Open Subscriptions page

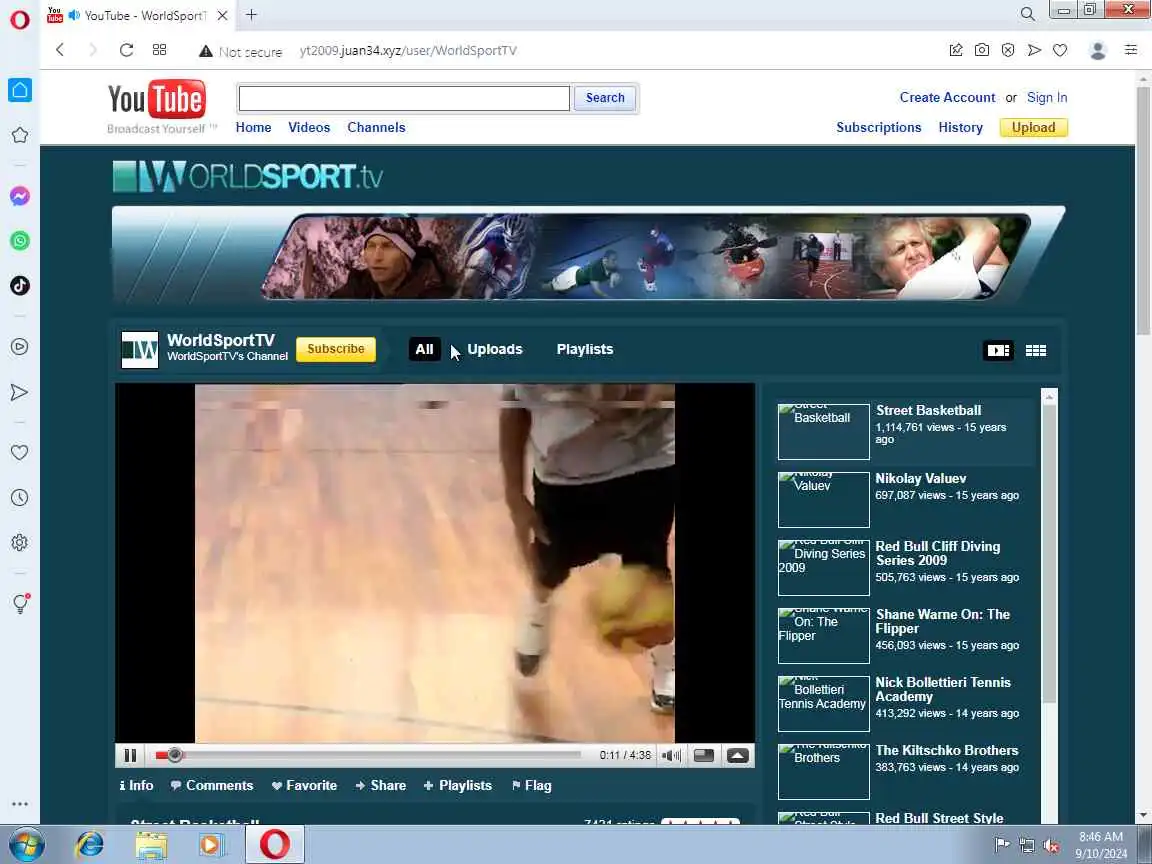879,127
